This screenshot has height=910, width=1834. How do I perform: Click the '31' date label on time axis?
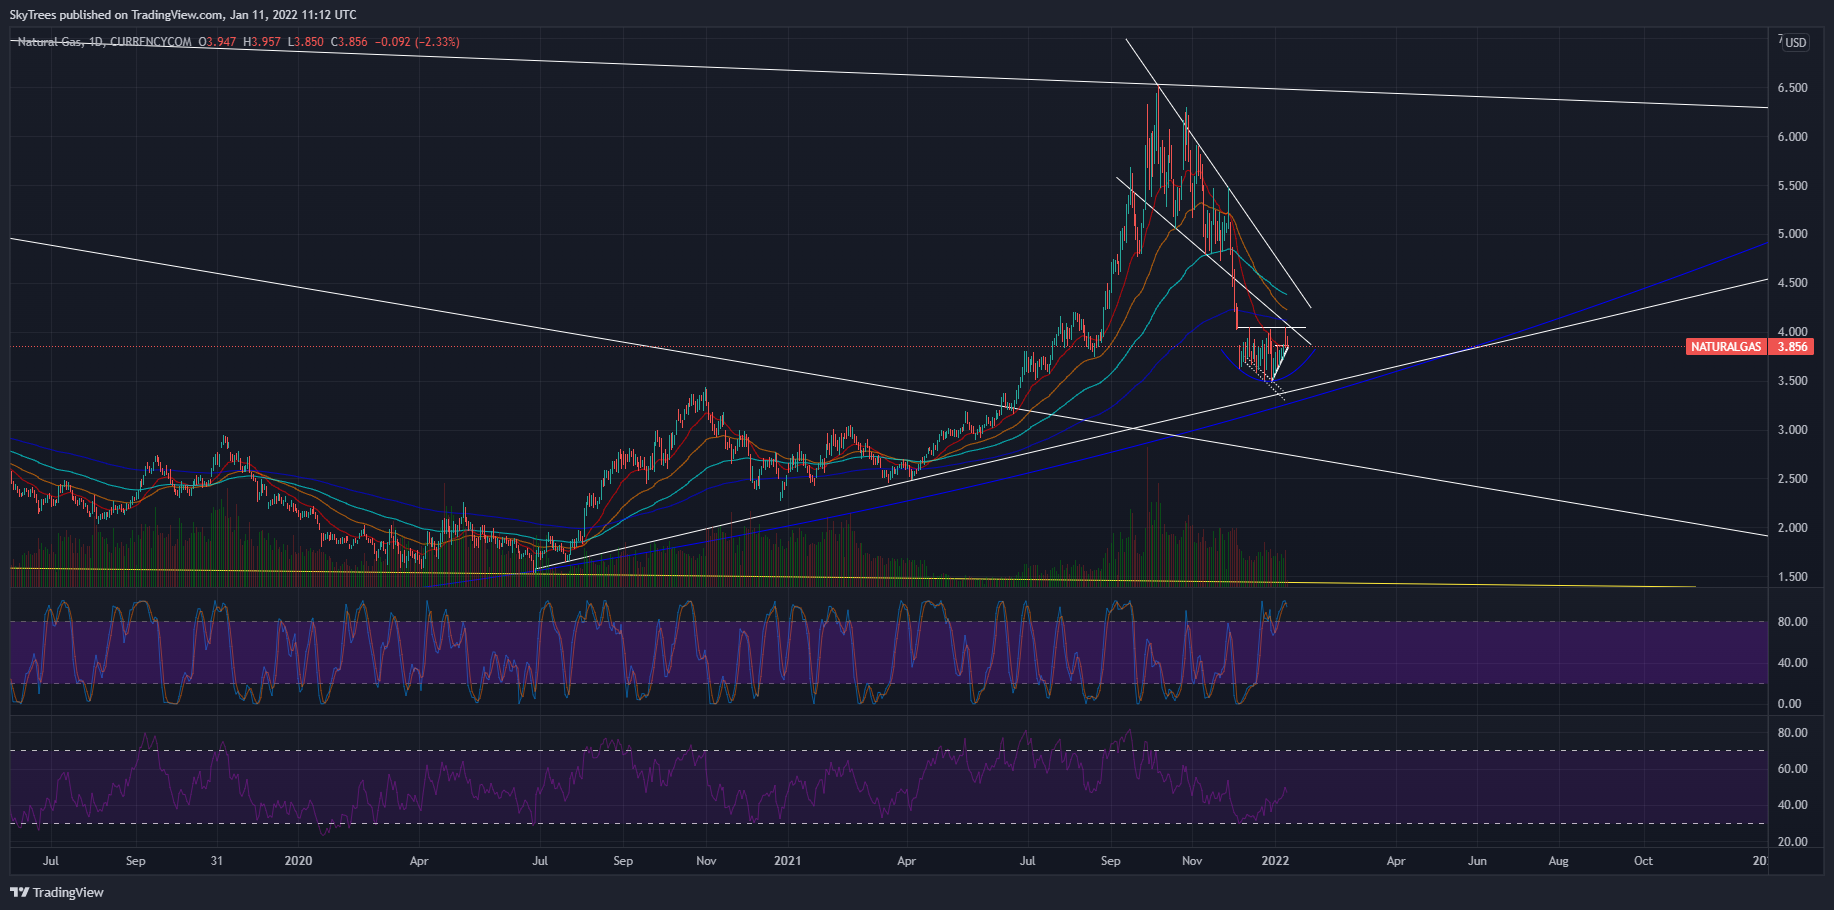click(217, 861)
